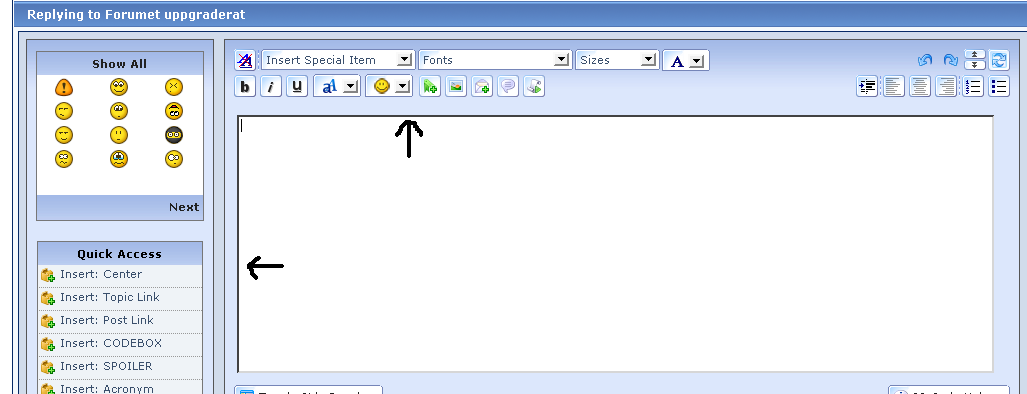Toggle bold formatting

245,86
